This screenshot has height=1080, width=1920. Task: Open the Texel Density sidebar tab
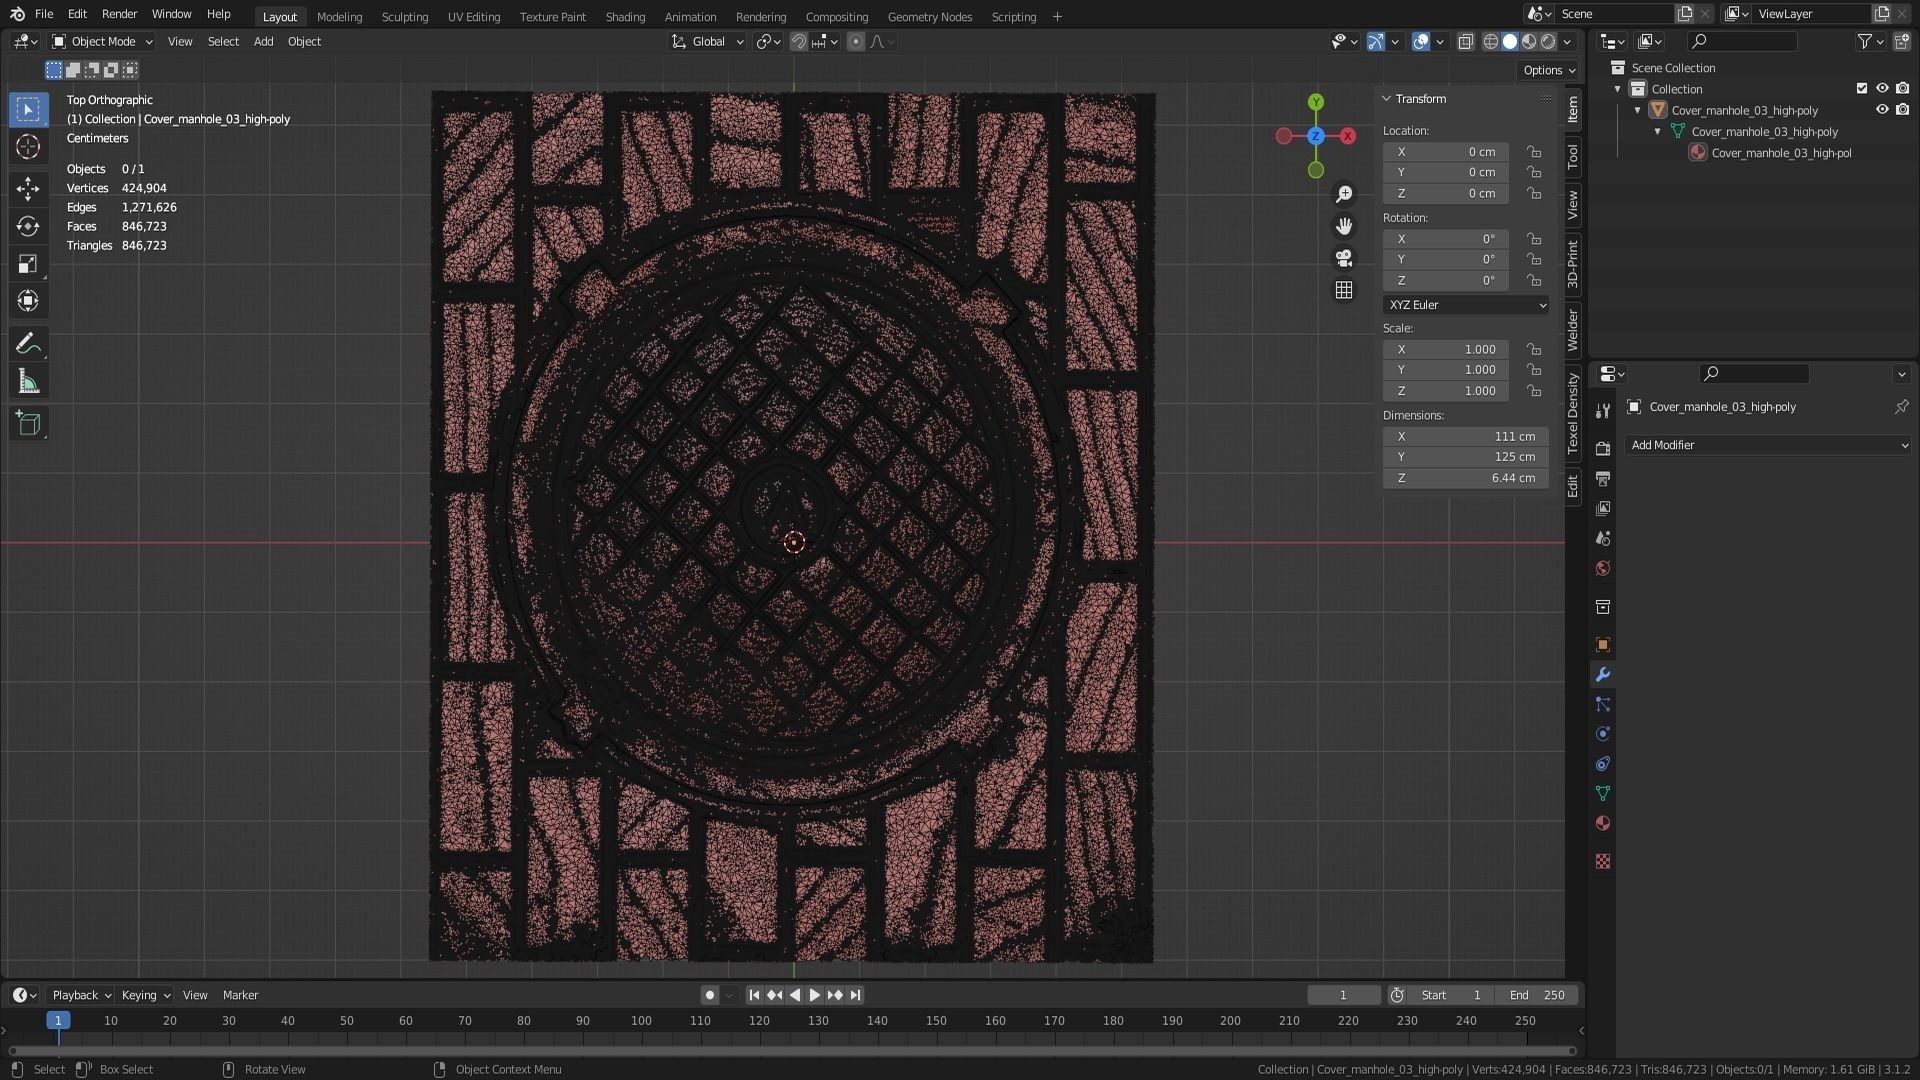1573,413
